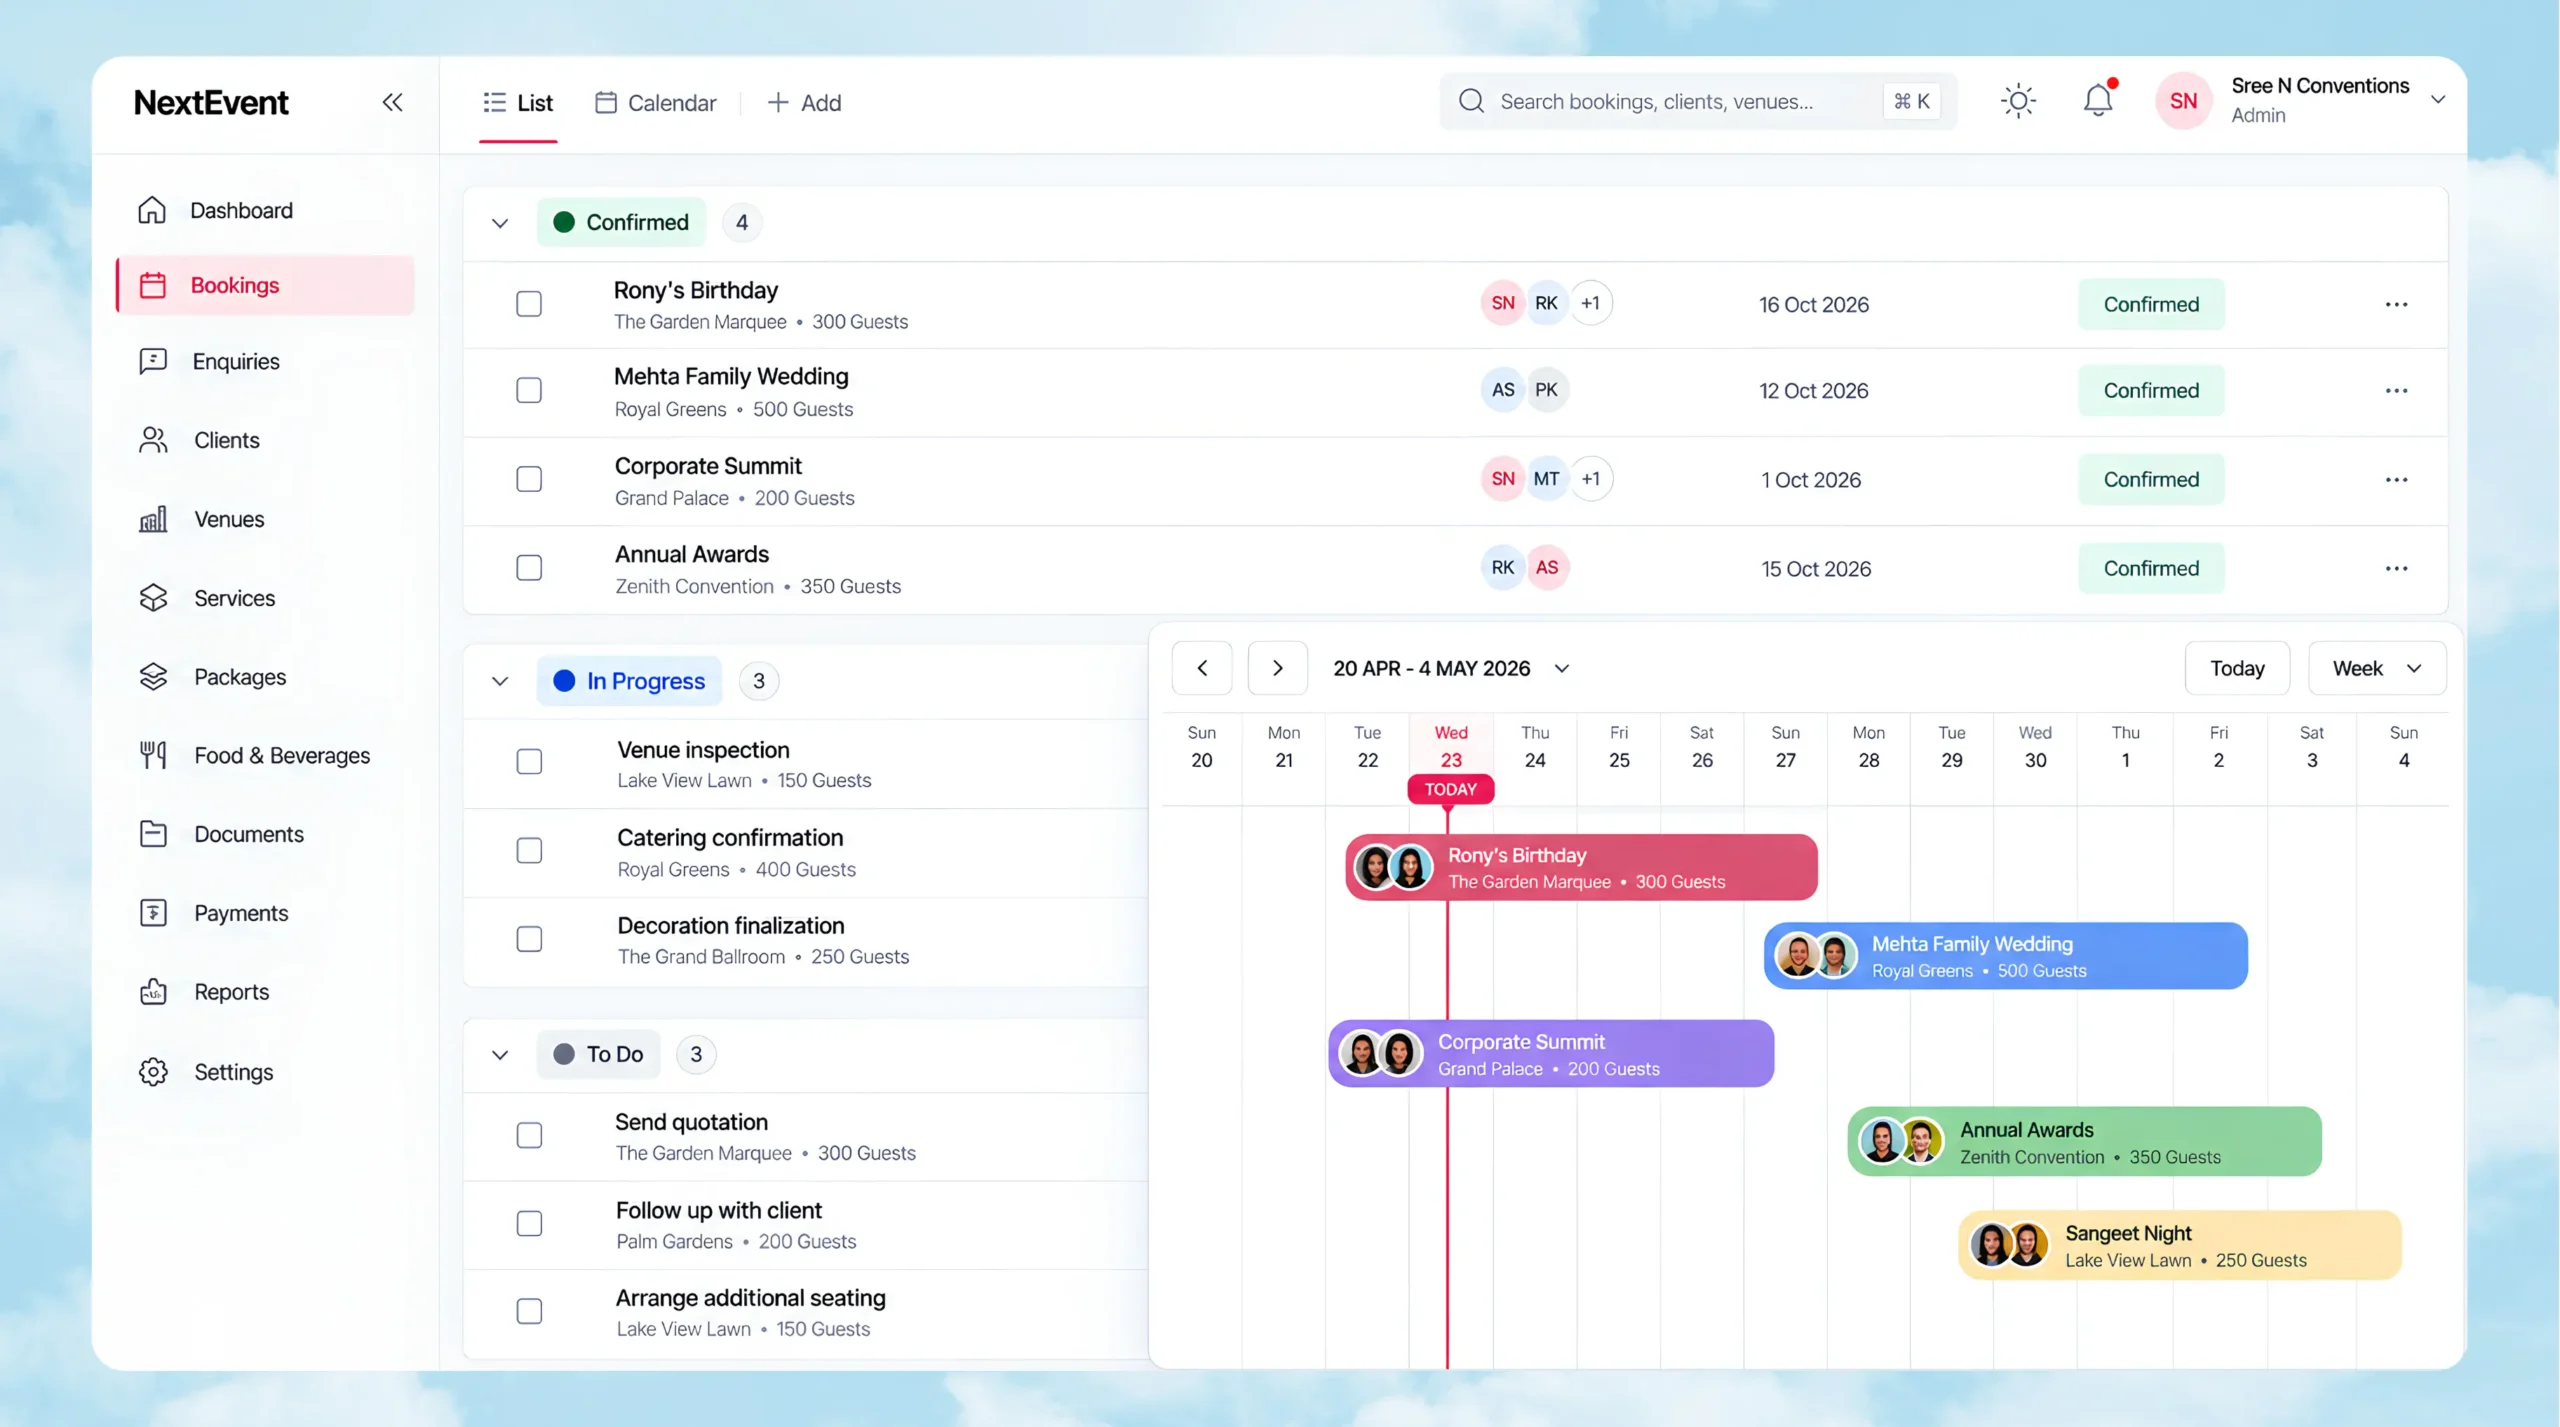Screen dimensions: 2560x1427
Task: Click the Today button
Action: click(2237, 668)
